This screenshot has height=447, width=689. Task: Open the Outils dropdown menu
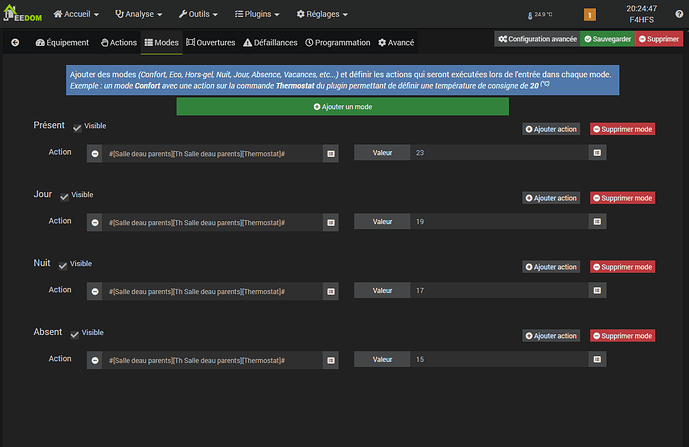[198, 14]
